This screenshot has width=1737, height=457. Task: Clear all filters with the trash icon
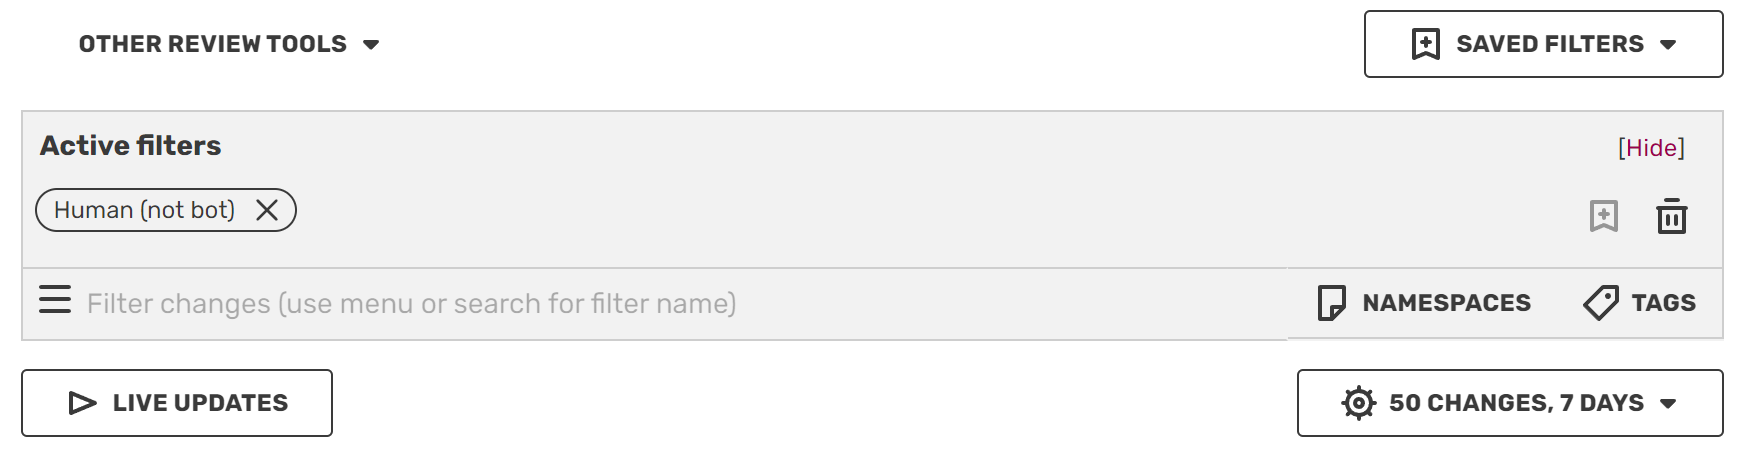1671,216
